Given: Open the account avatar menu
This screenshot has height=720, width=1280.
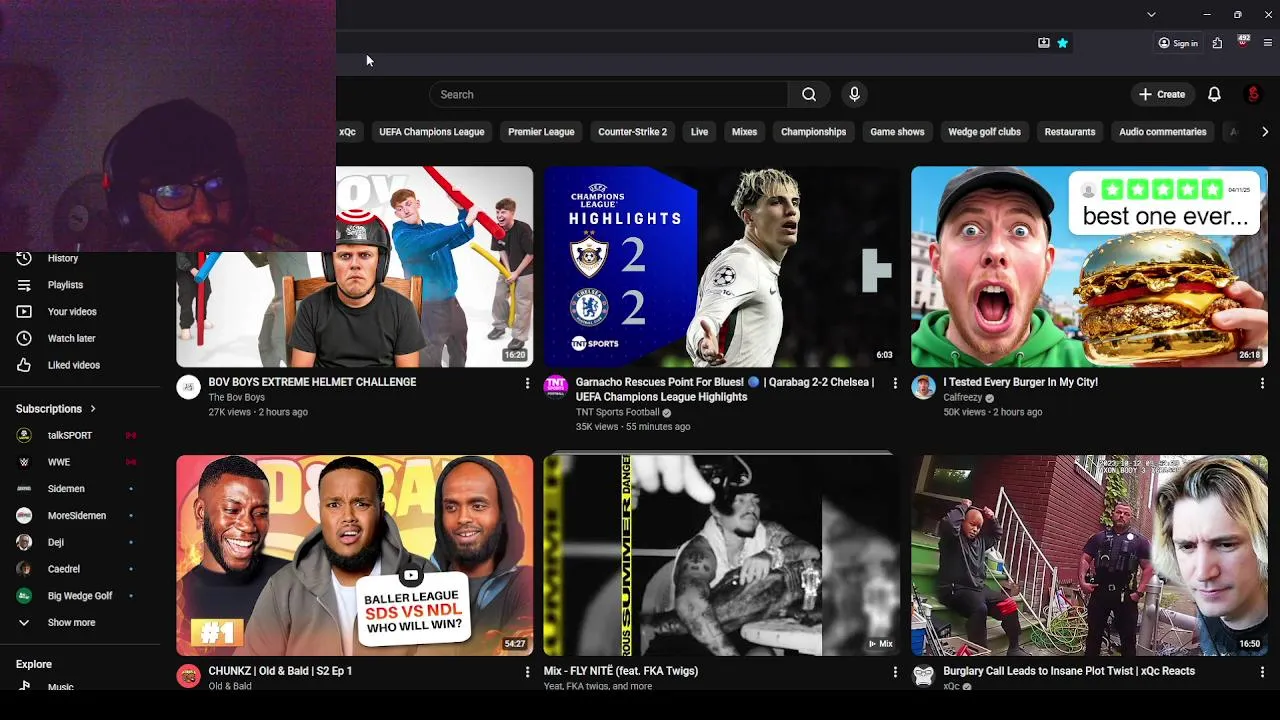Looking at the screenshot, I should [x=1253, y=94].
